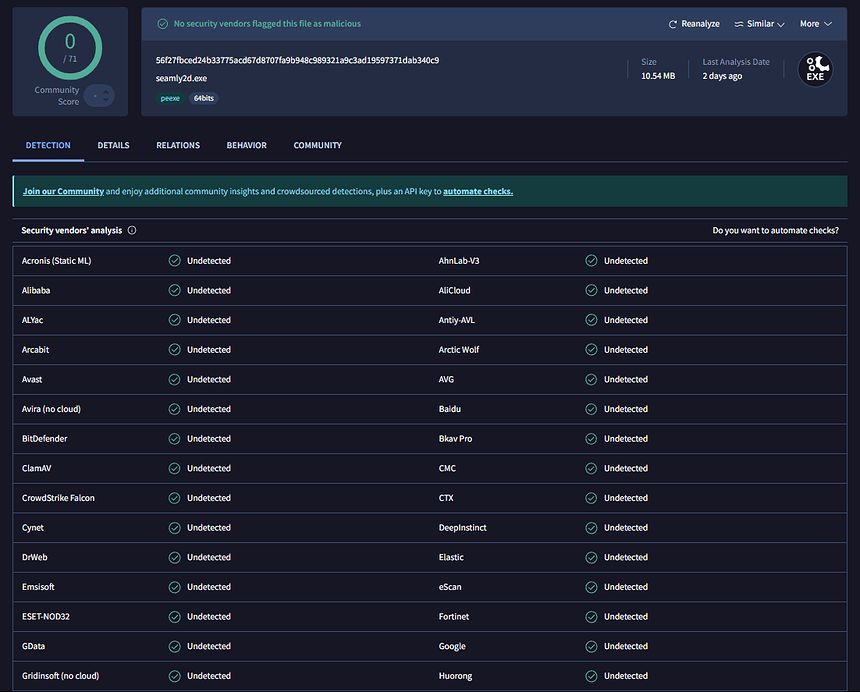This screenshot has height=692, width=860.
Task: Click the Avast undetected check icon
Action: click(174, 379)
